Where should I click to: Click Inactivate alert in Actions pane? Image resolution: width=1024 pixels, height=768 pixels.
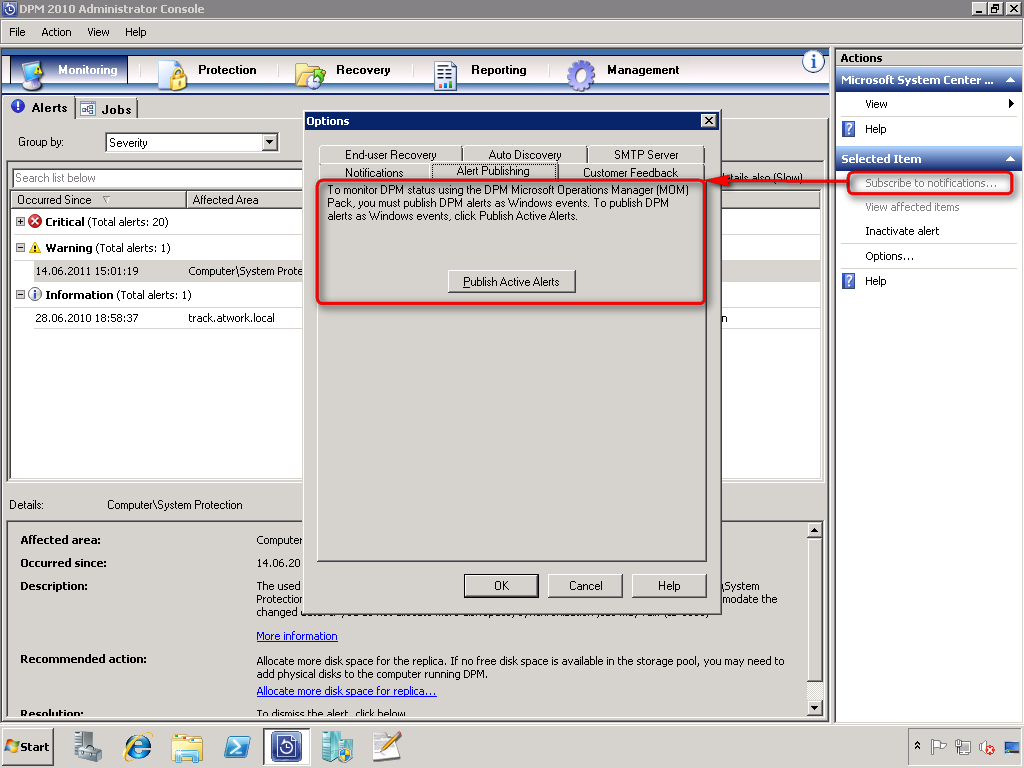coord(902,231)
